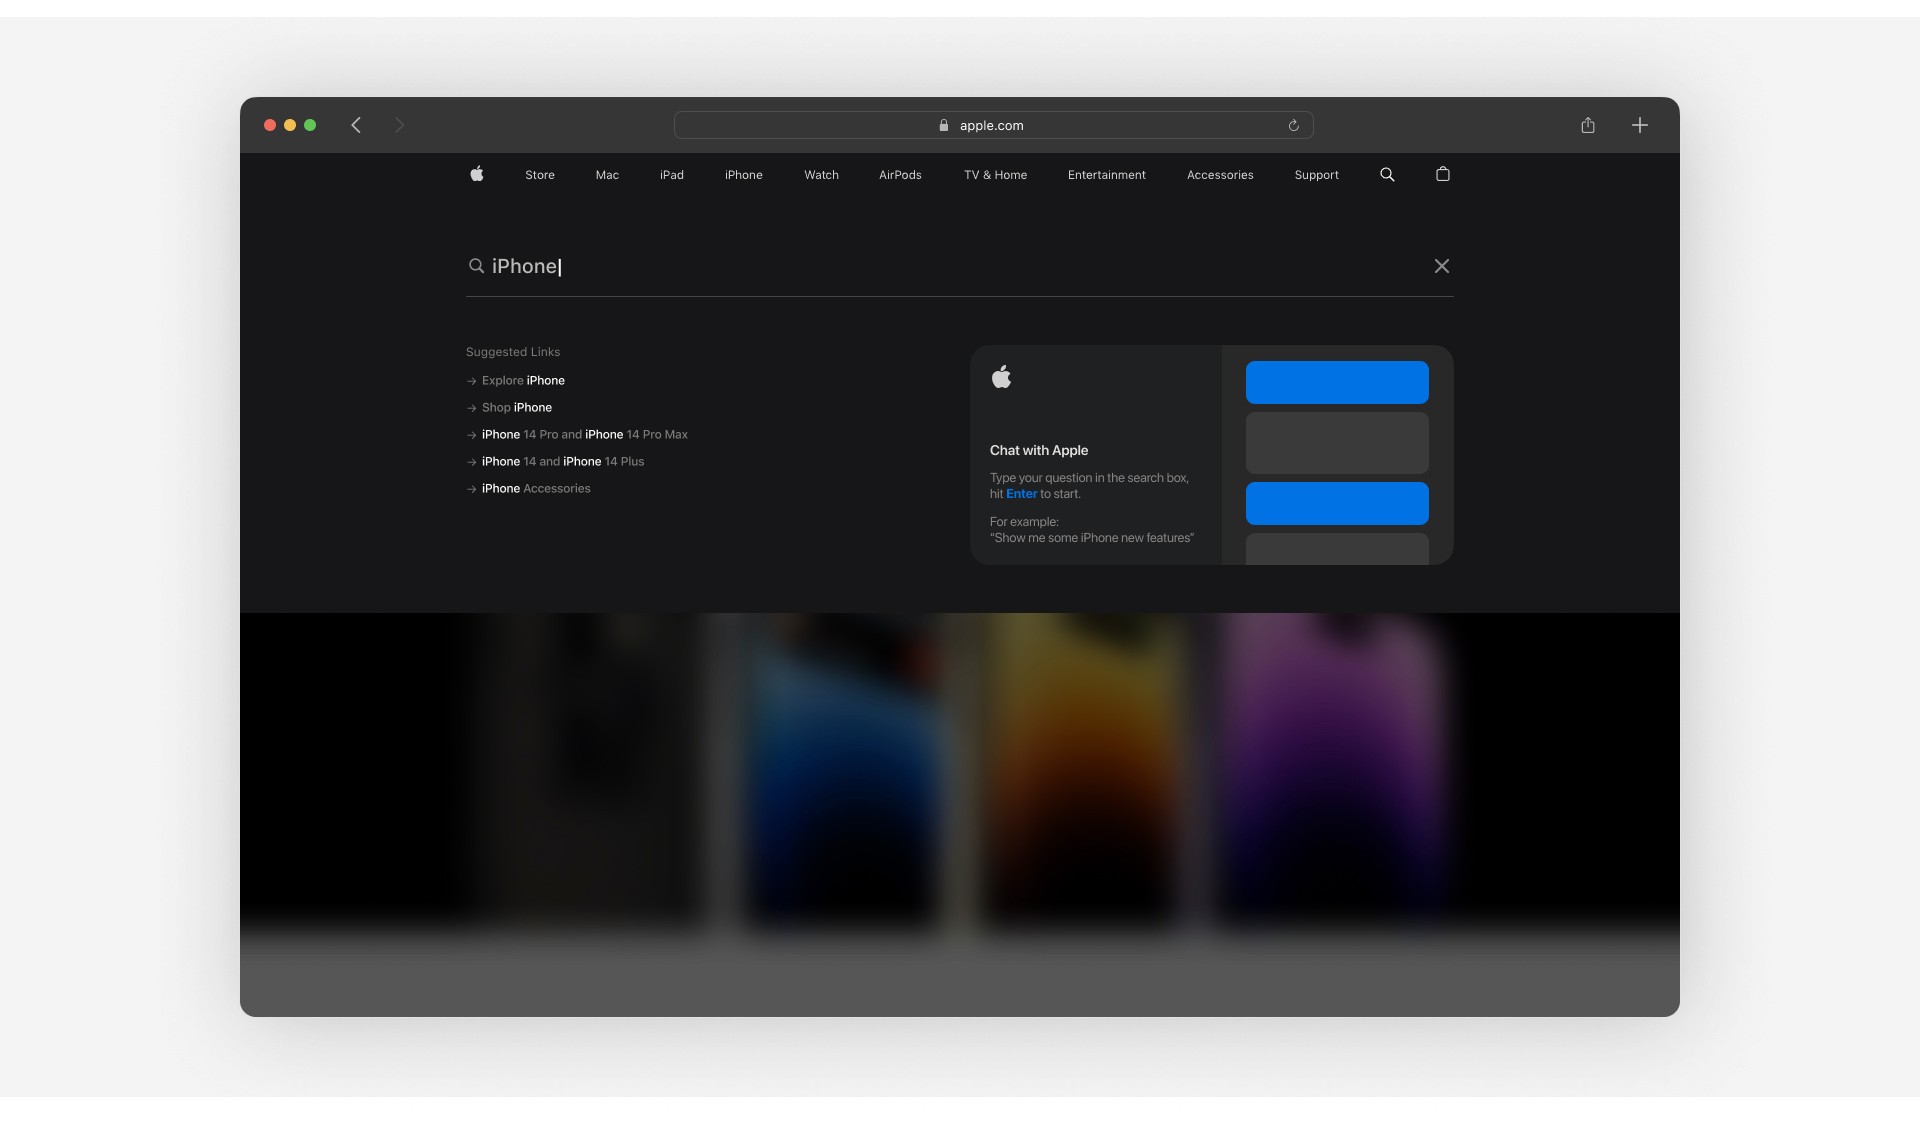Open the Support menu
This screenshot has width=1920, height=1122.
pos(1316,175)
